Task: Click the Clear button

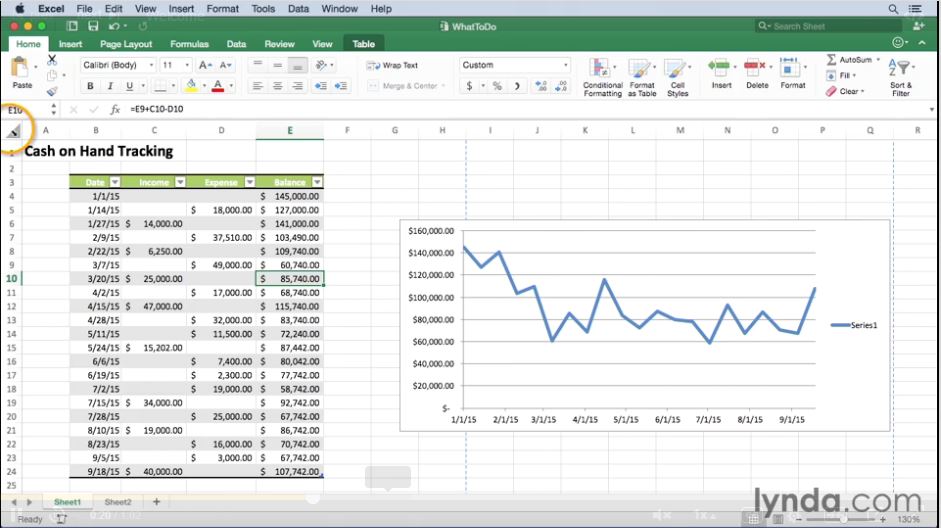Action: tap(844, 91)
